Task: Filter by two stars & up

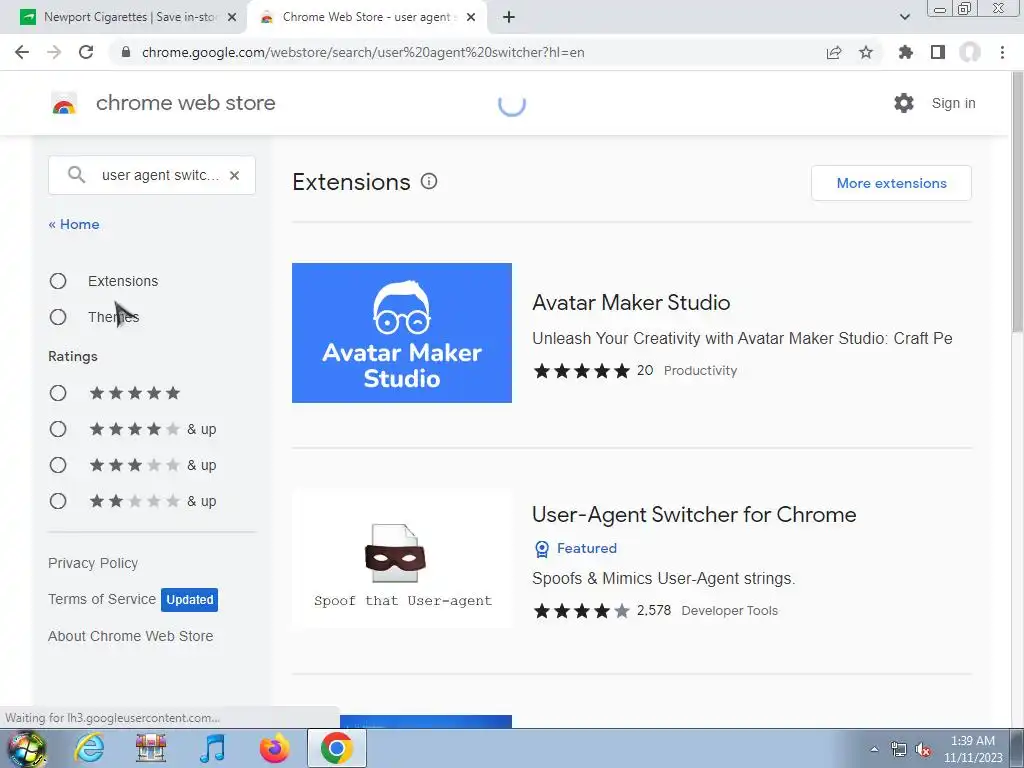Action: (x=58, y=501)
